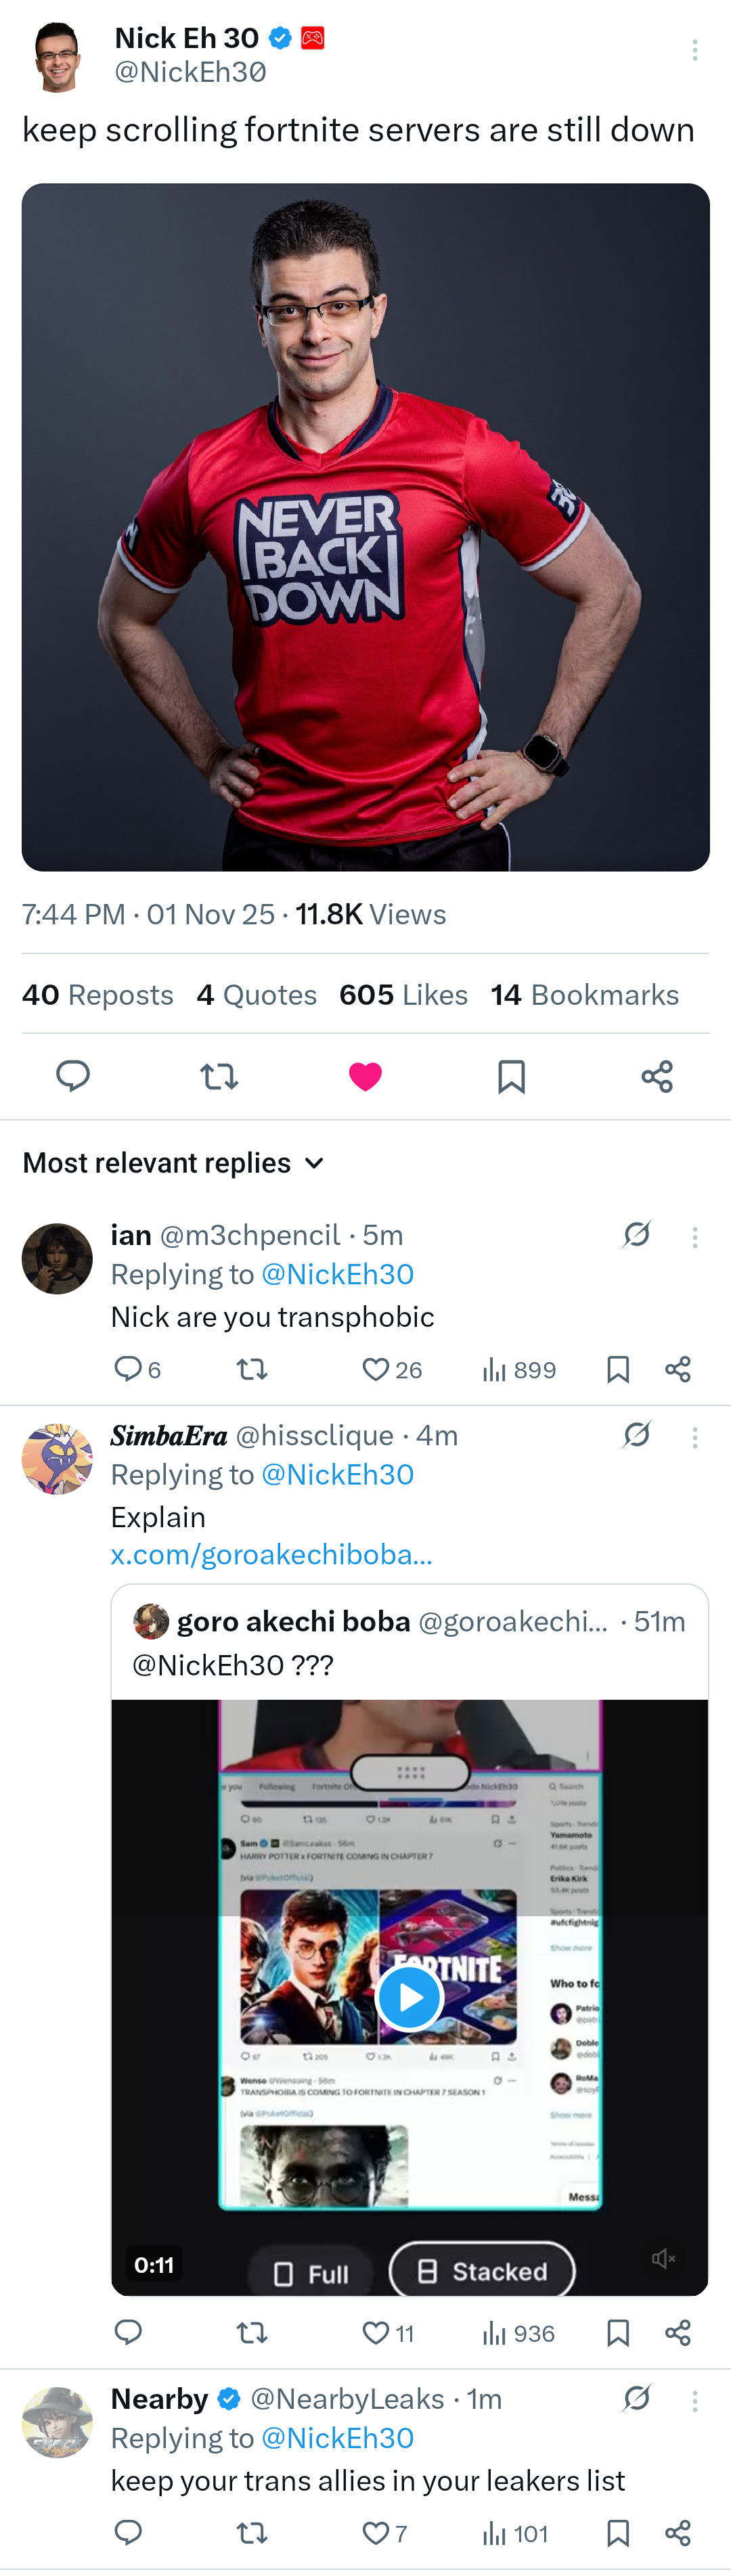731x2576 pixels.
Task: Repost the main Fortnite servers post
Action: [219, 1076]
